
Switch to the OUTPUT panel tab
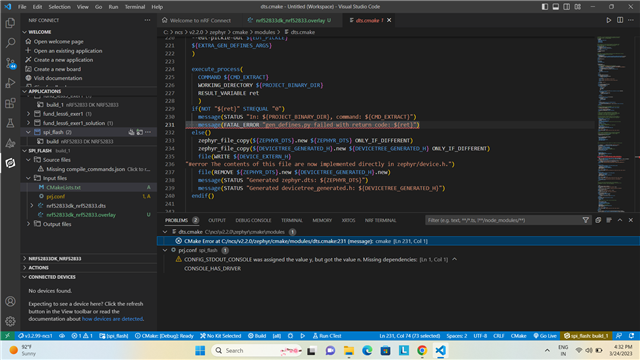tap(217, 220)
